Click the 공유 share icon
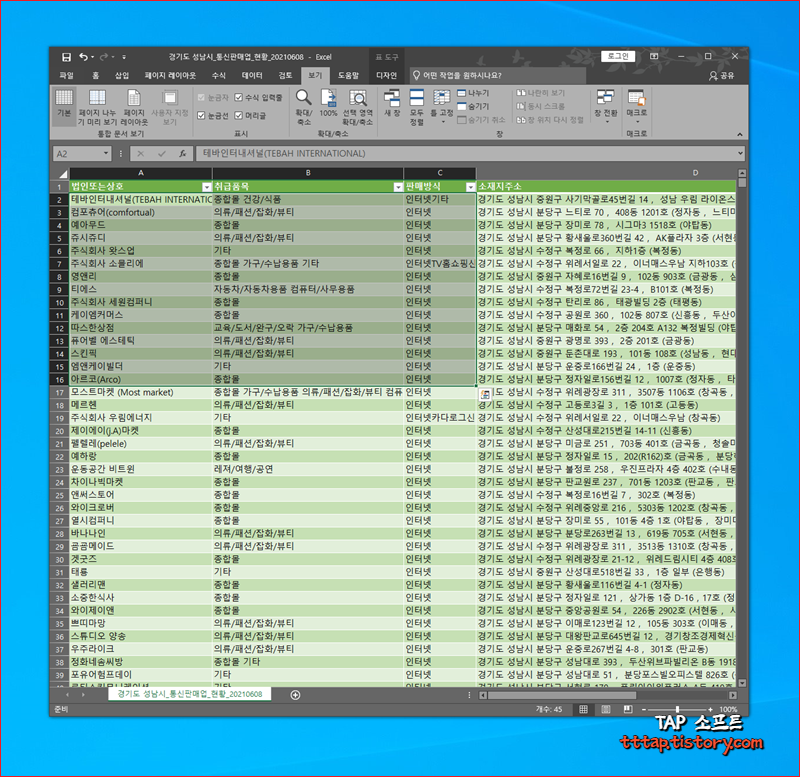800x777 pixels. [721, 76]
